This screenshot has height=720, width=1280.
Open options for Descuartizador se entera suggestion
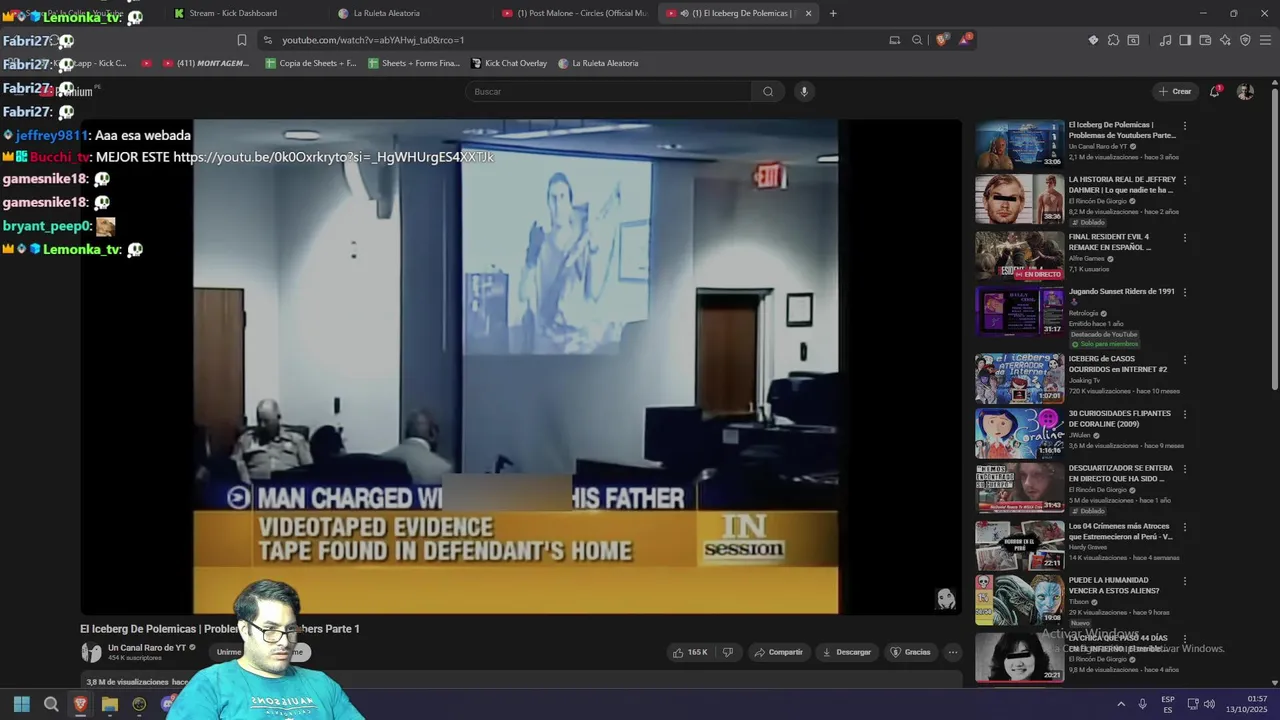click(1185, 469)
